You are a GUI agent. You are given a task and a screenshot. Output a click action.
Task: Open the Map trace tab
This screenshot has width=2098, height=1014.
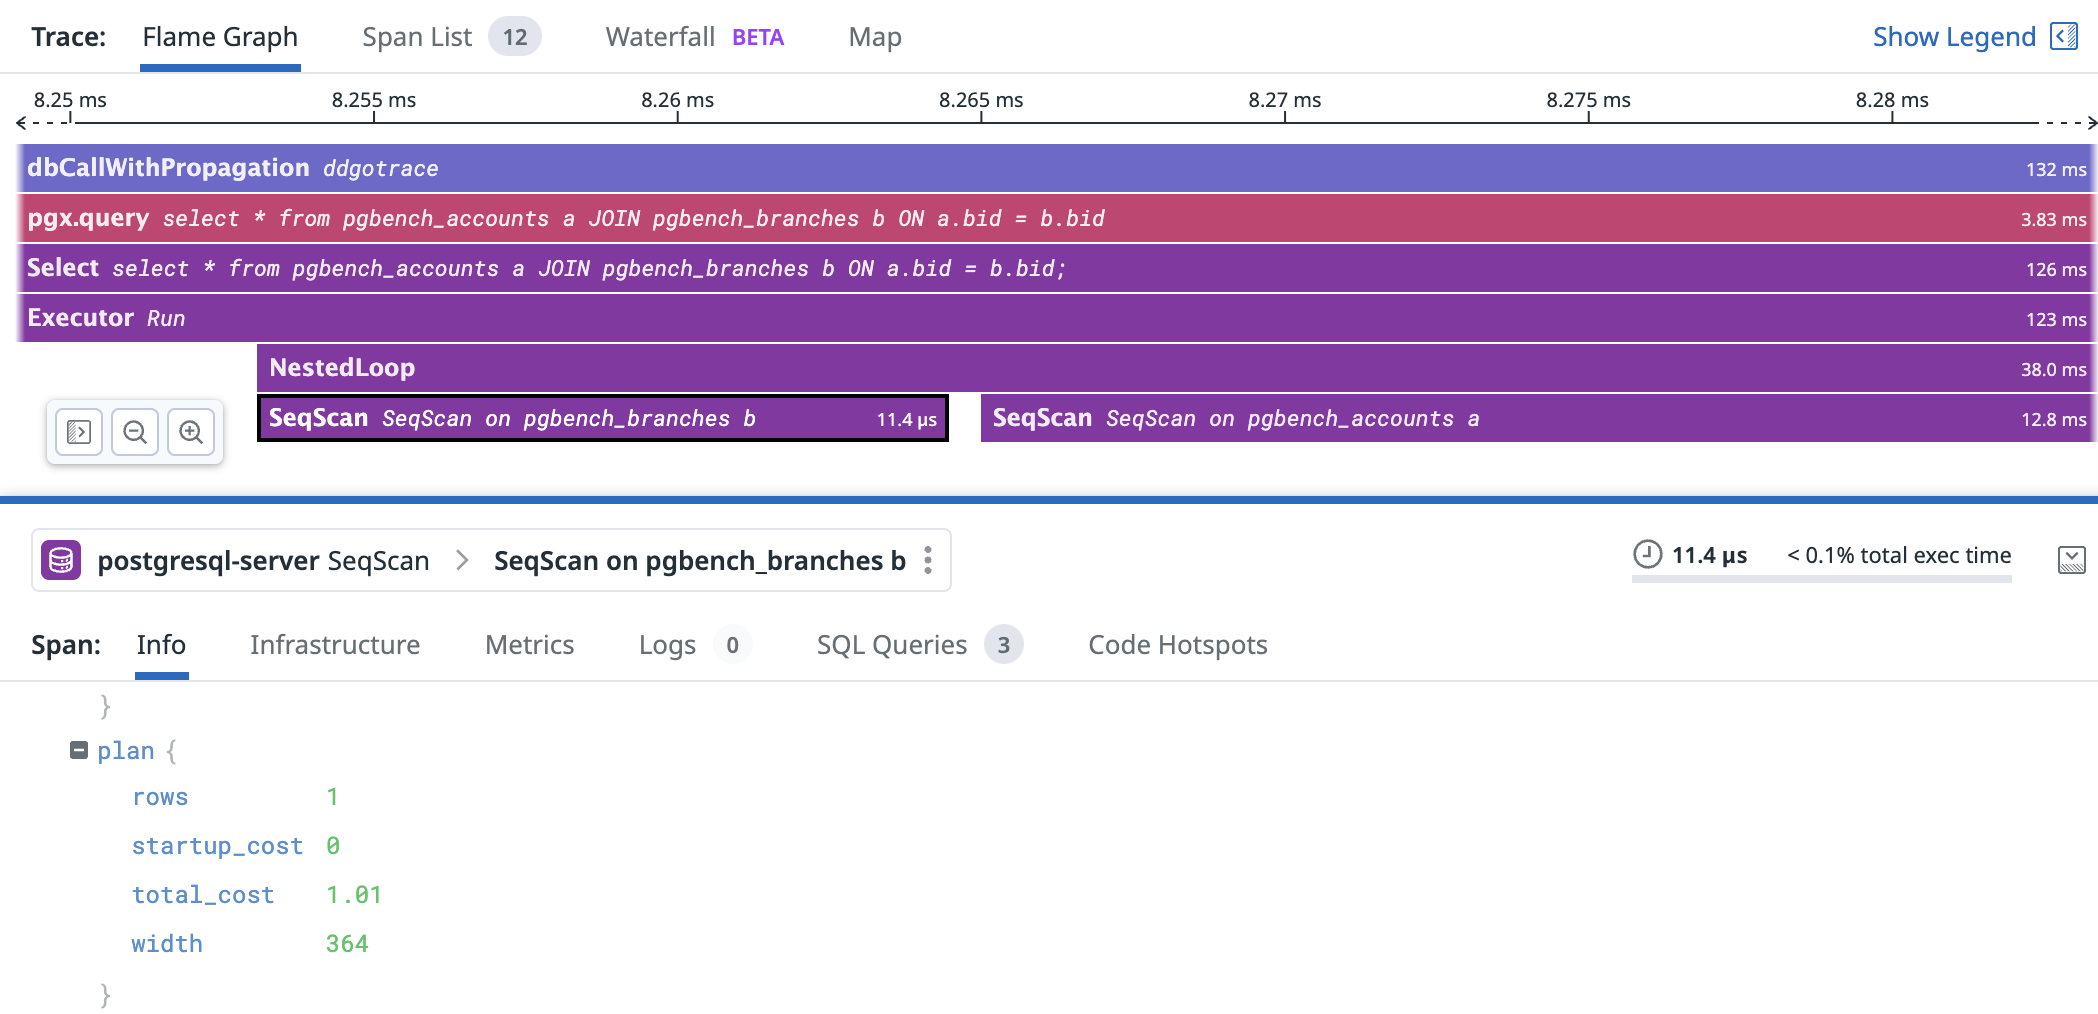coord(874,37)
